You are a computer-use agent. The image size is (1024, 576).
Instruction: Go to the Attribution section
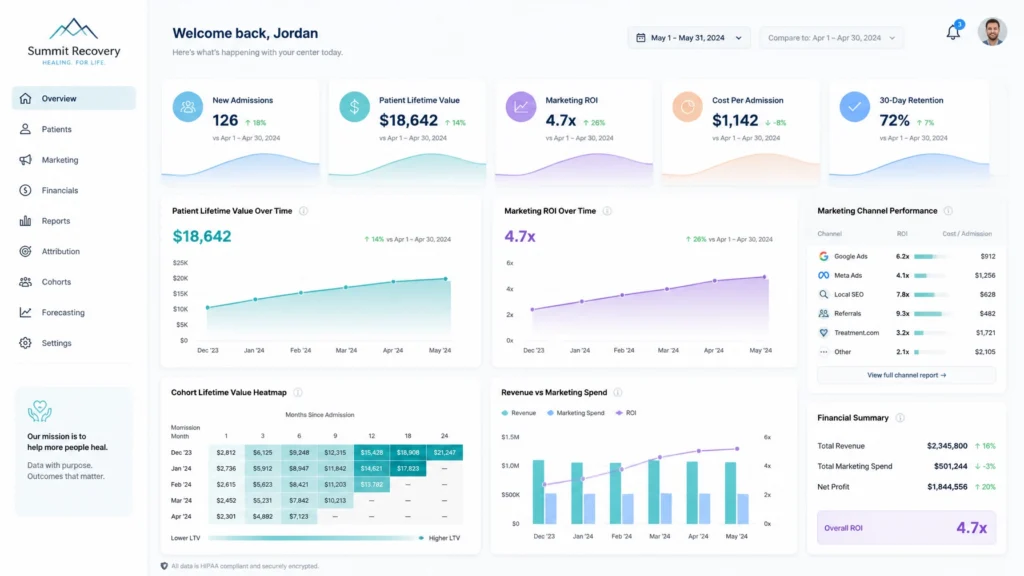click(x=74, y=251)
